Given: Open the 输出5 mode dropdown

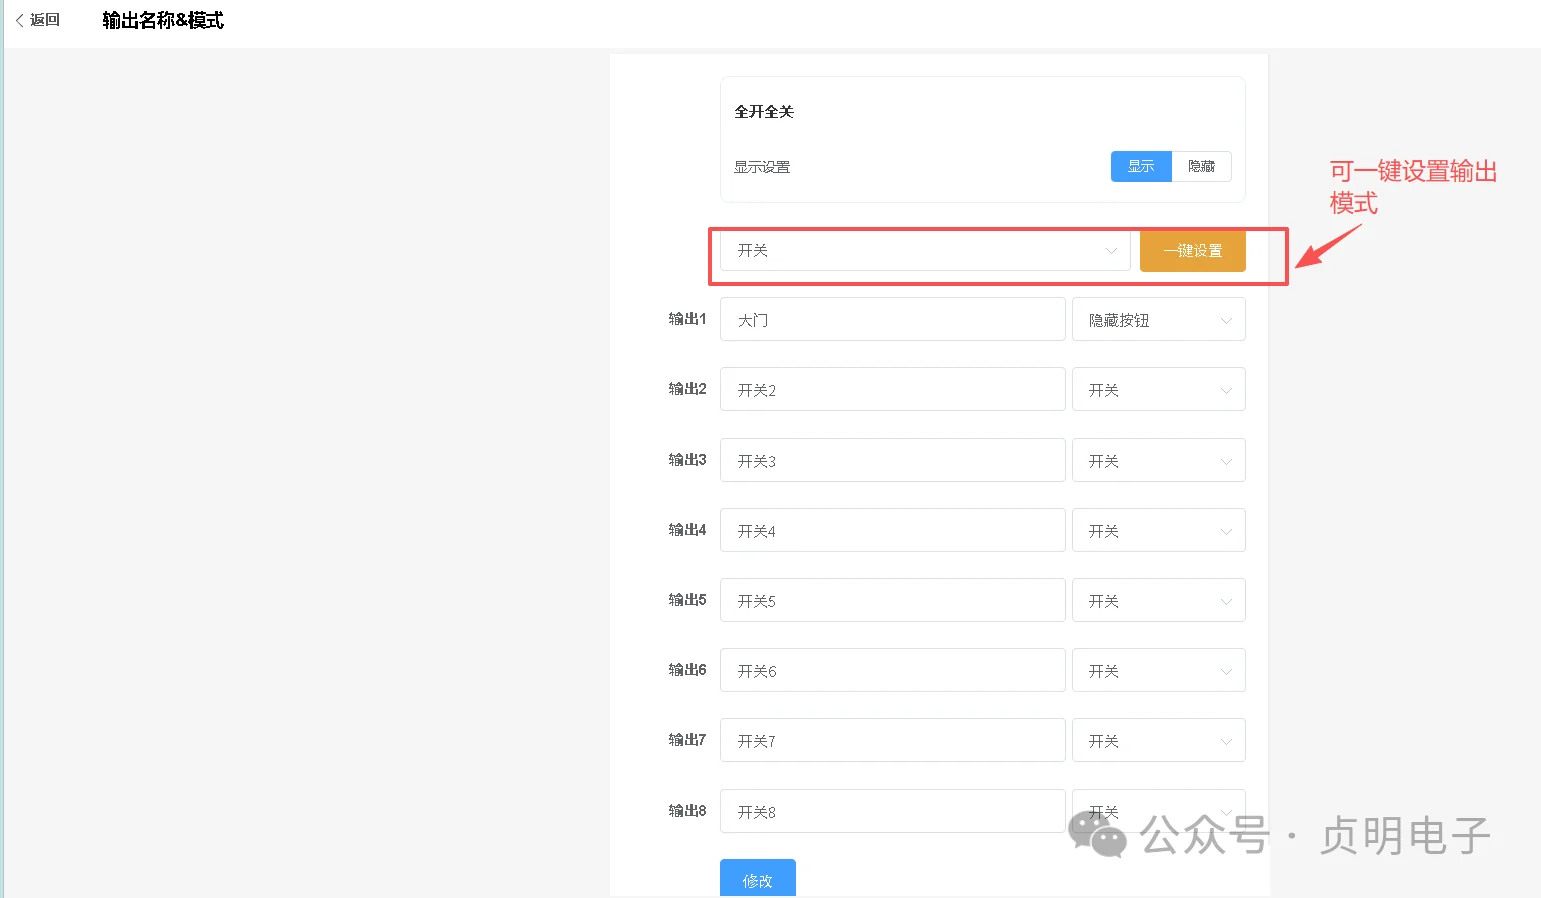Looking at the screenshot, I should point(1159,601).
